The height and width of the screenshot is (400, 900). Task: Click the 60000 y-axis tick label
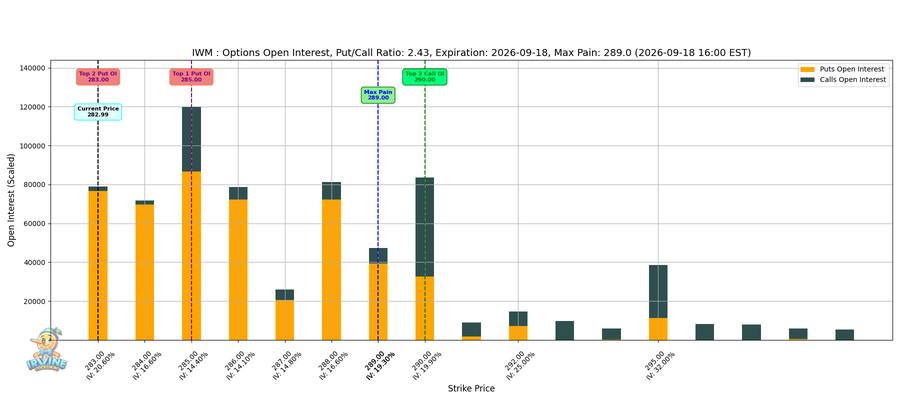(34, 224)
